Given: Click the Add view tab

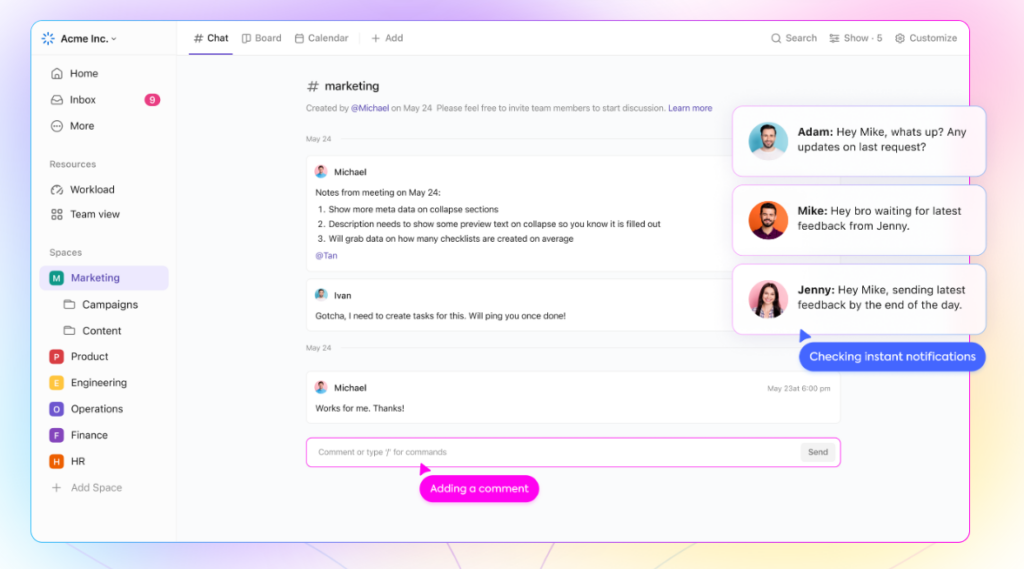Looking at the screenshot, I should tap(387, 38).
